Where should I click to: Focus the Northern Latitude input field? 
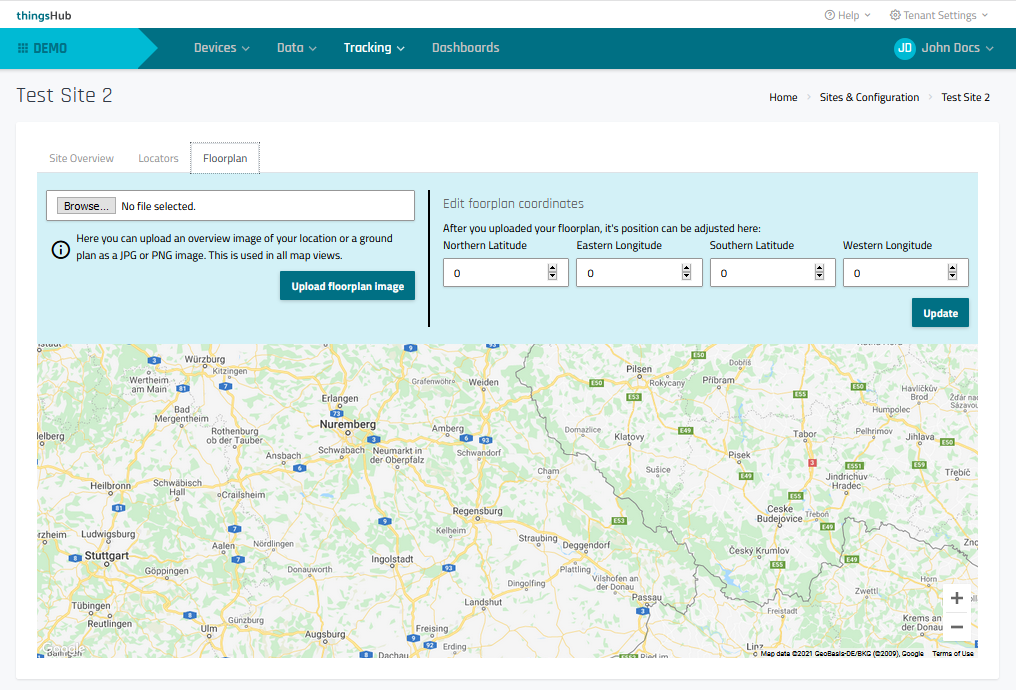pyautogui.click(x=494, y=273)
